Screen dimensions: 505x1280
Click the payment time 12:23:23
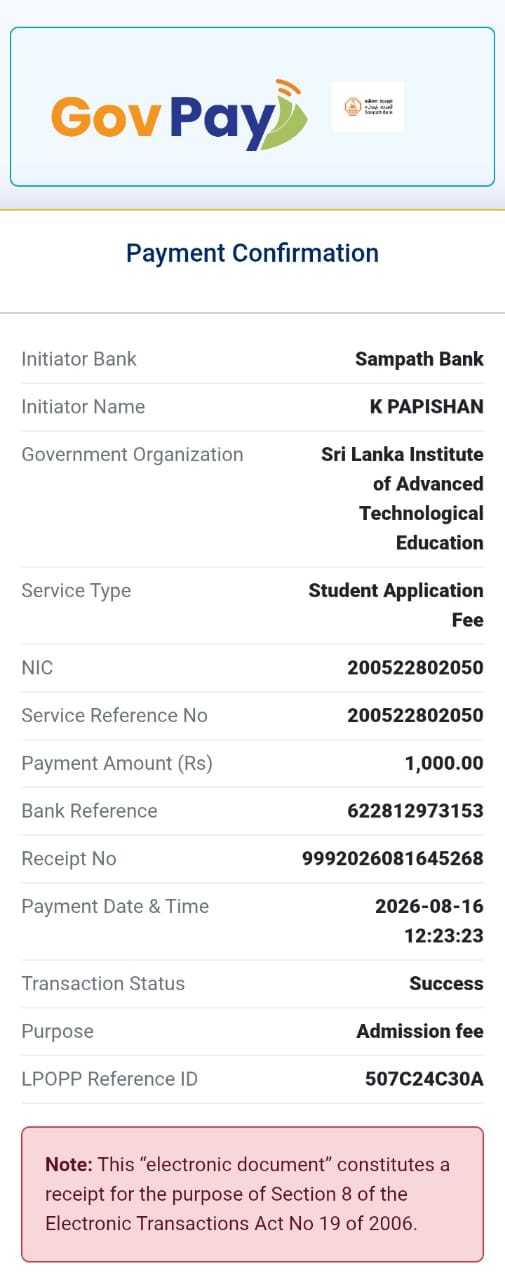[x=443, y=936]
